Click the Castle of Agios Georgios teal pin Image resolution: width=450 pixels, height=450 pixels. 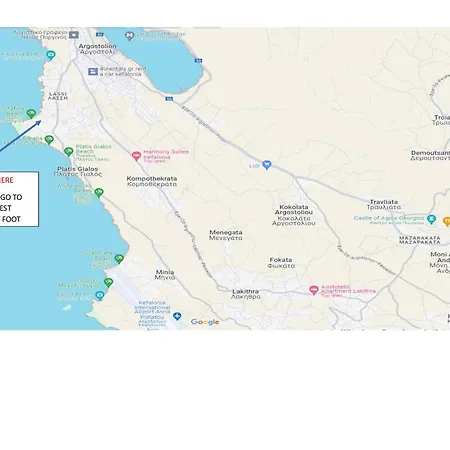tap(432, 219)
